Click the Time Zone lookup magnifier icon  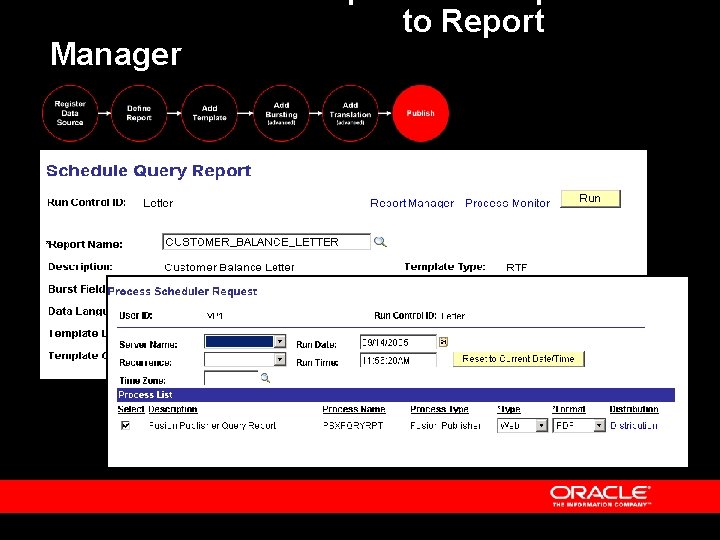tap(265, 378)
